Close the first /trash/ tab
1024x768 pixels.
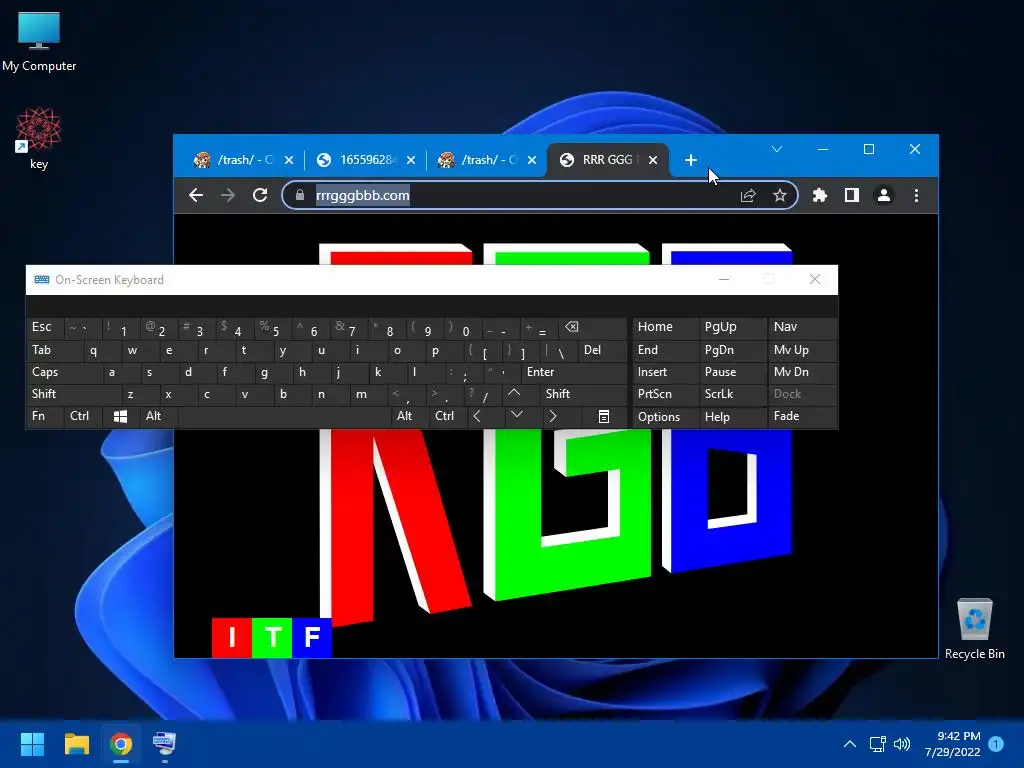click(x=289, y=160)
